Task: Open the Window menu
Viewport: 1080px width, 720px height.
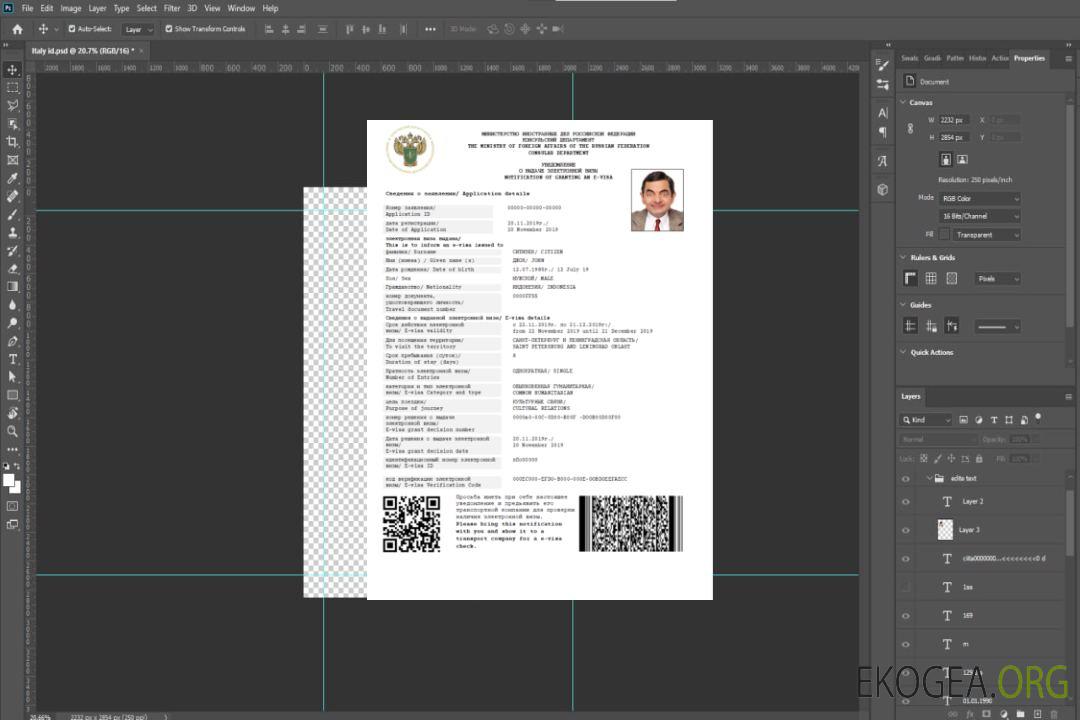Action: (x=241, y=8)
